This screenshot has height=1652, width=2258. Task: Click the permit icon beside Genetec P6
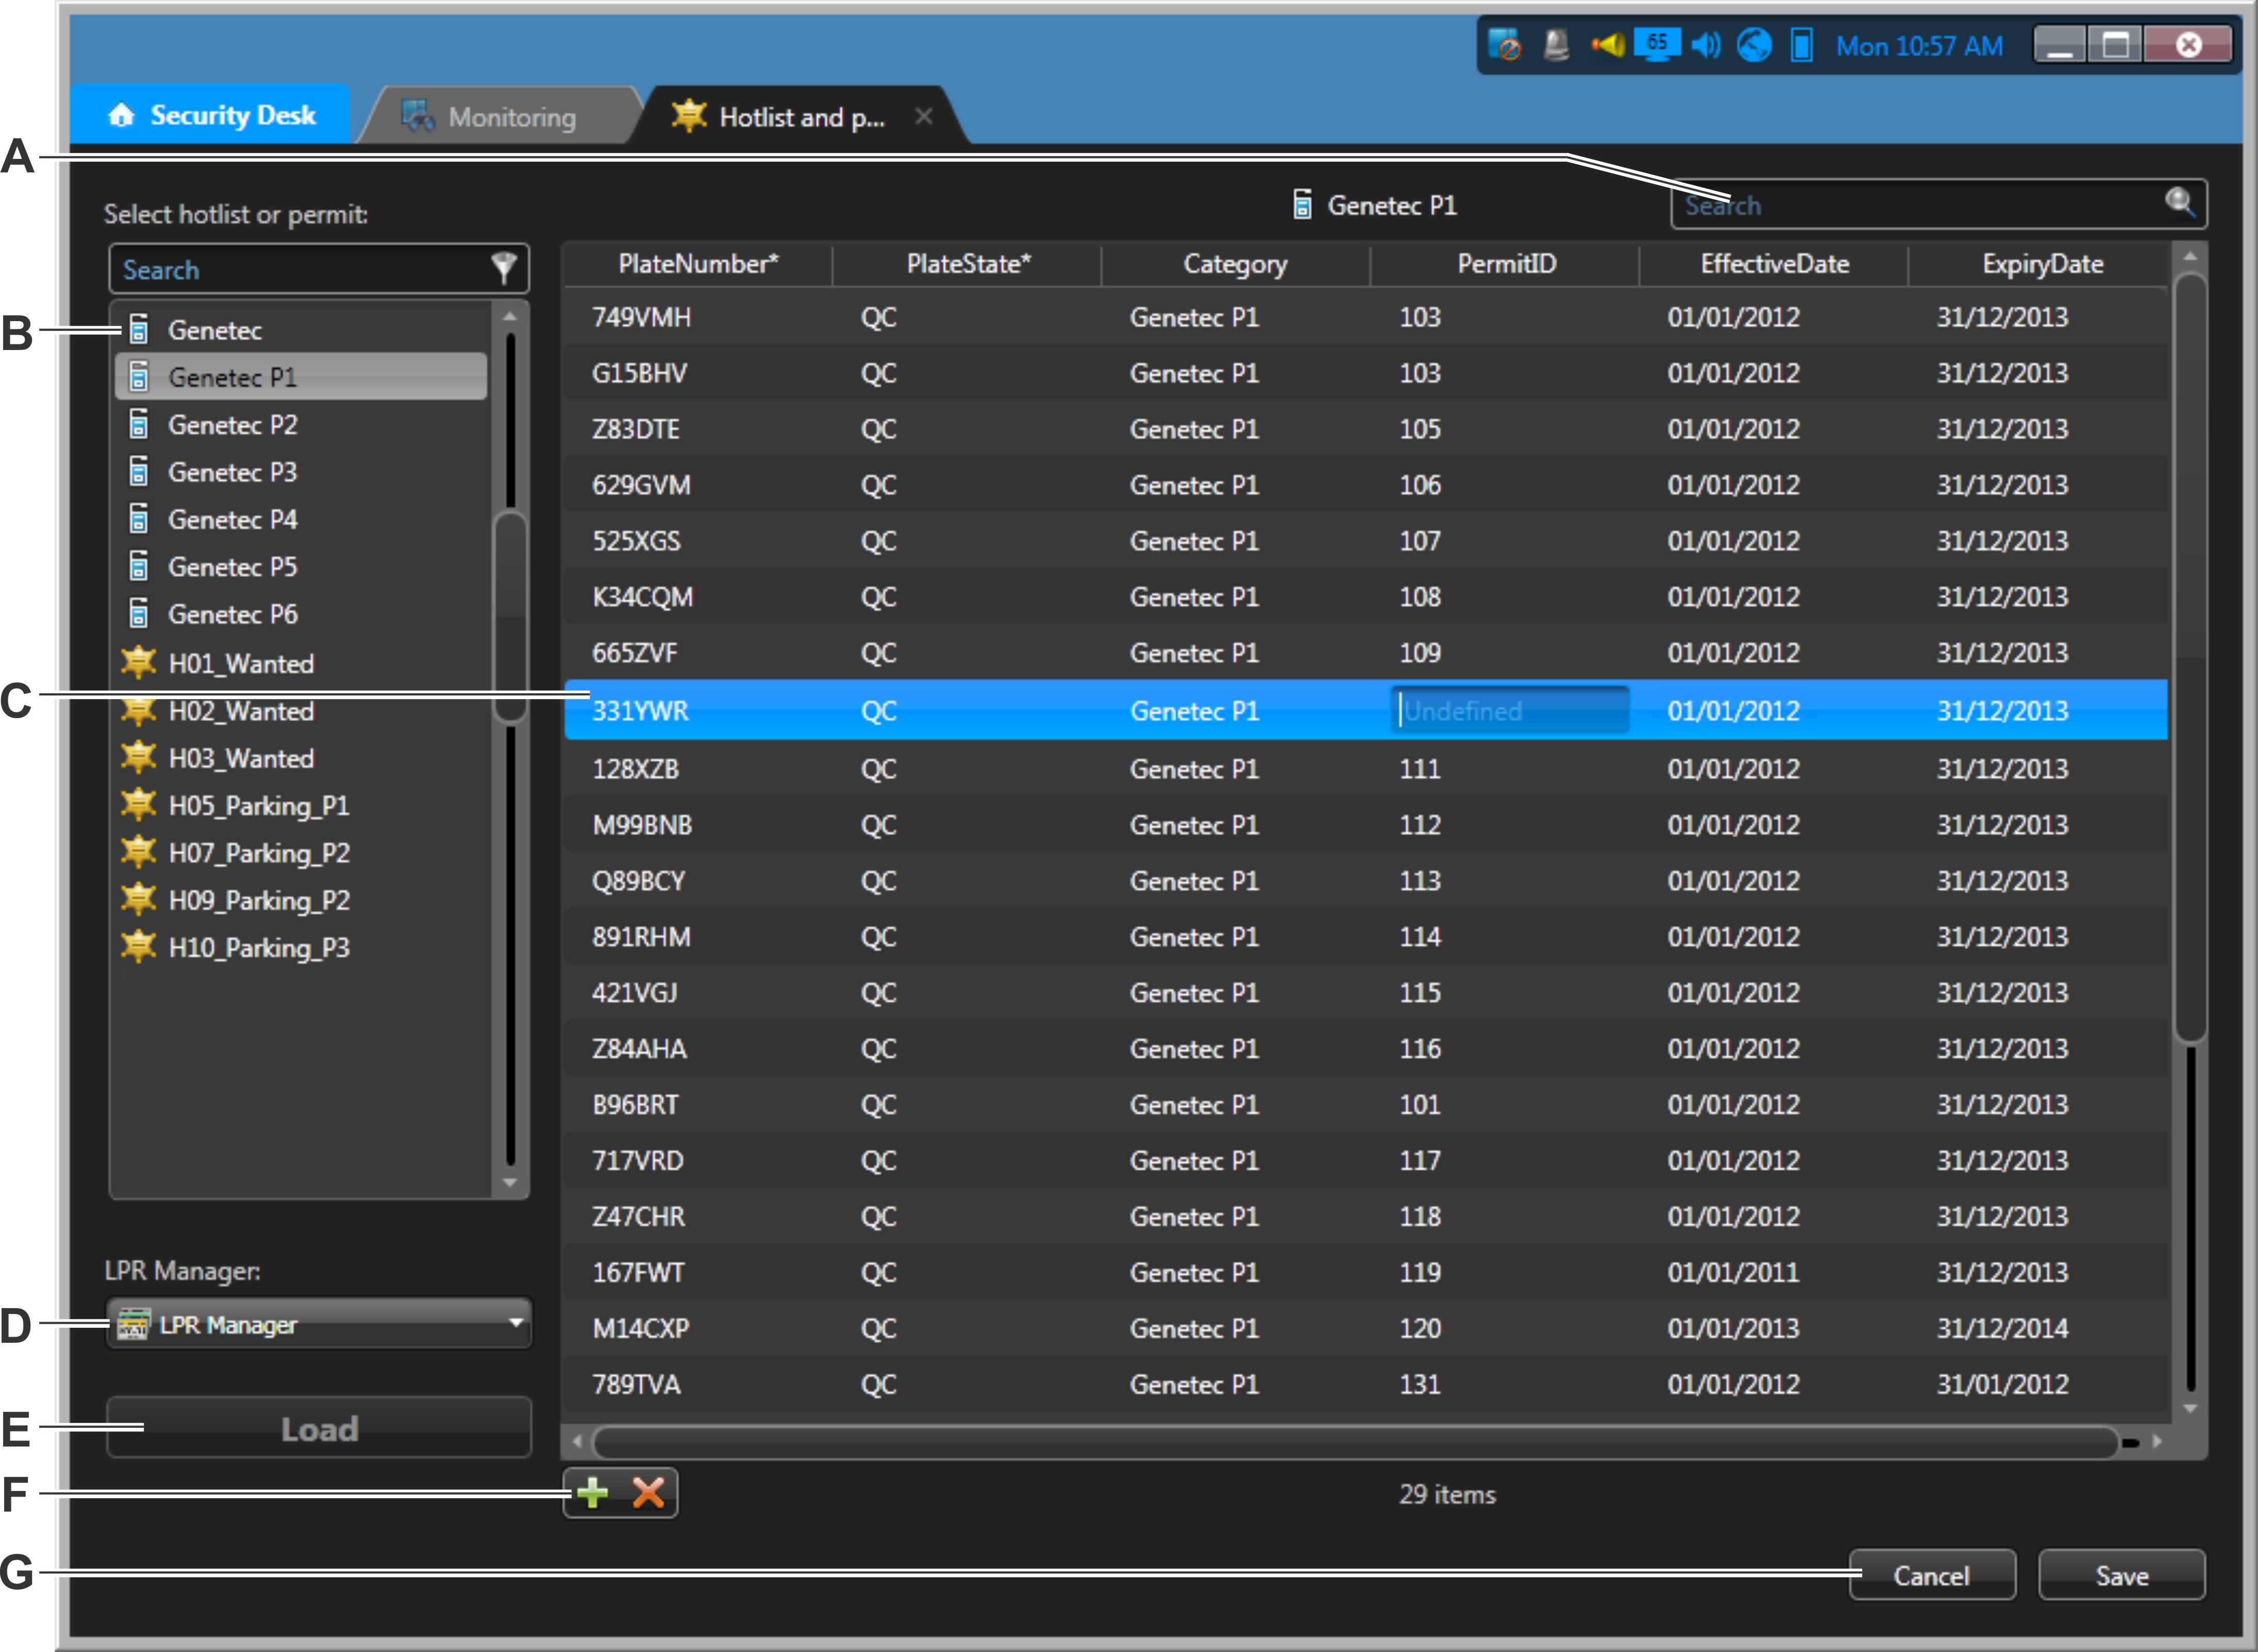139,613
